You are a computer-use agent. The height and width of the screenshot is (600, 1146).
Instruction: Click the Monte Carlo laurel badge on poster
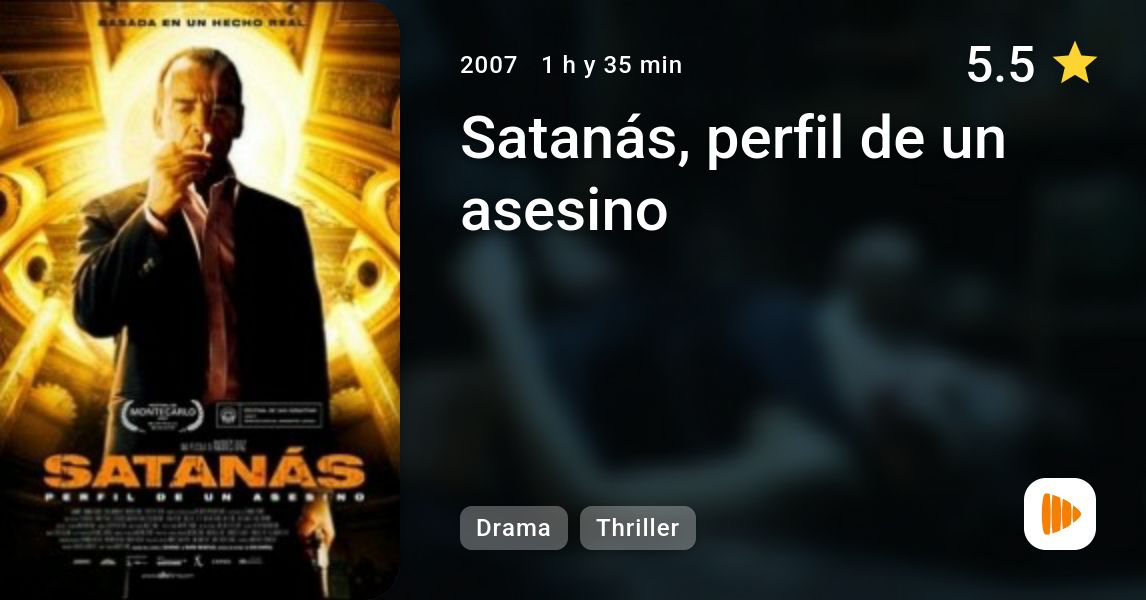[162, 415]
